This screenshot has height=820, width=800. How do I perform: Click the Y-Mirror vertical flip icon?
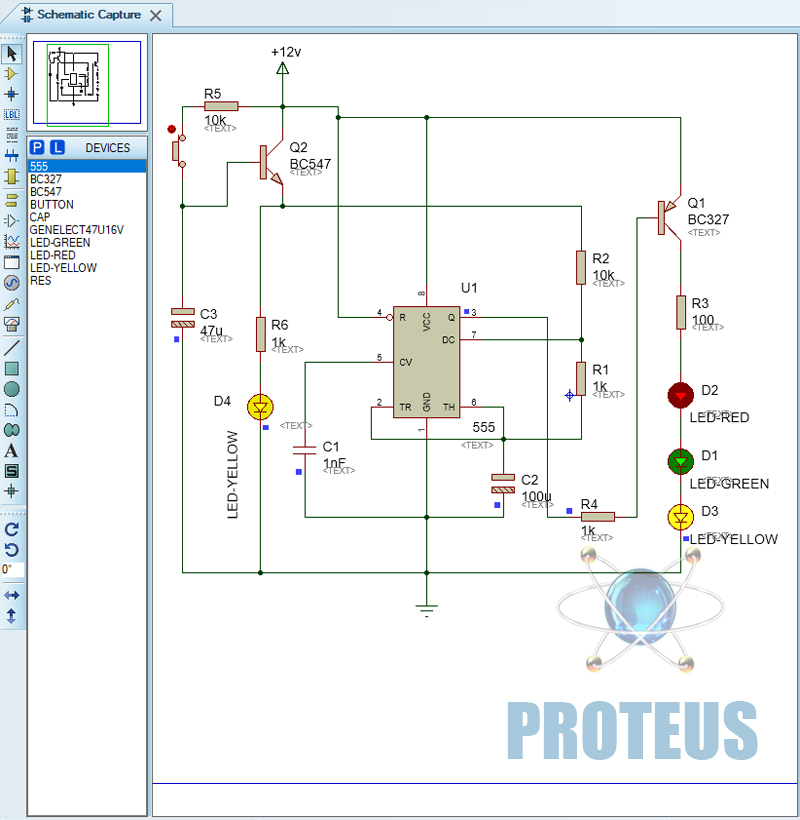(x=12, y=615)
